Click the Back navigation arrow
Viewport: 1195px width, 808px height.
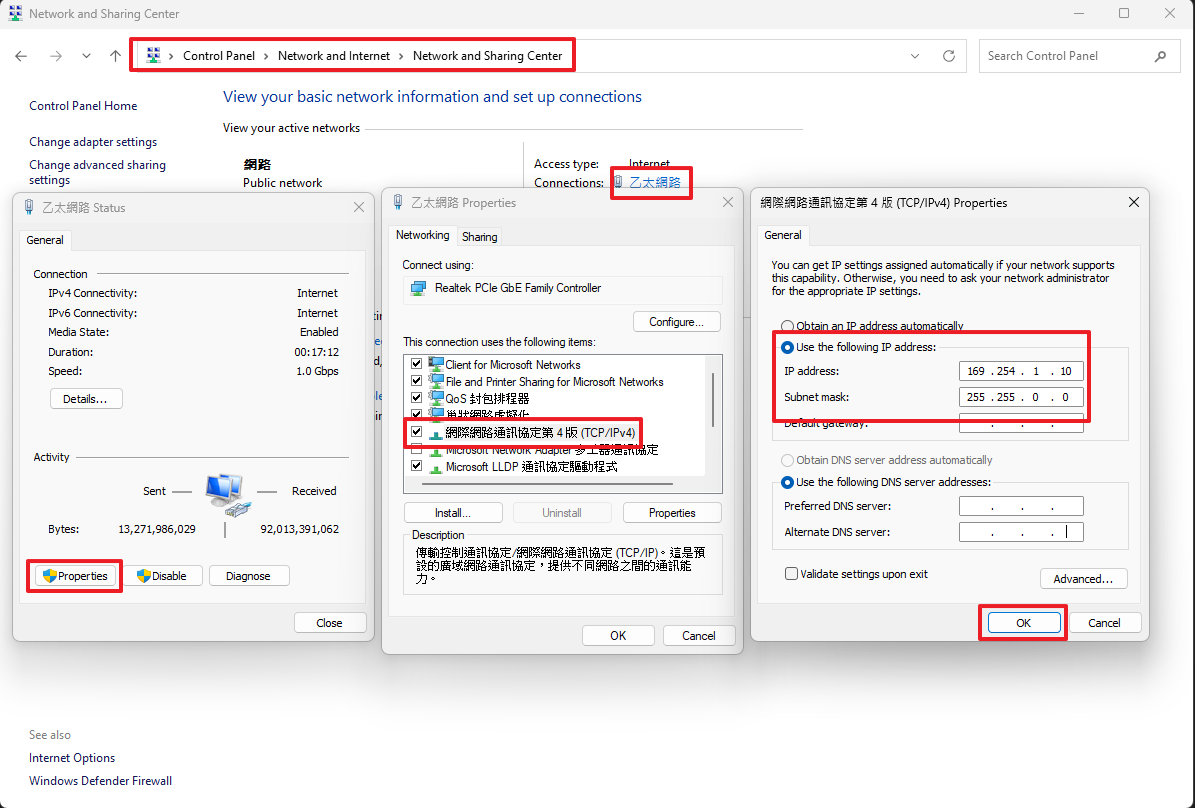point(21,56)
